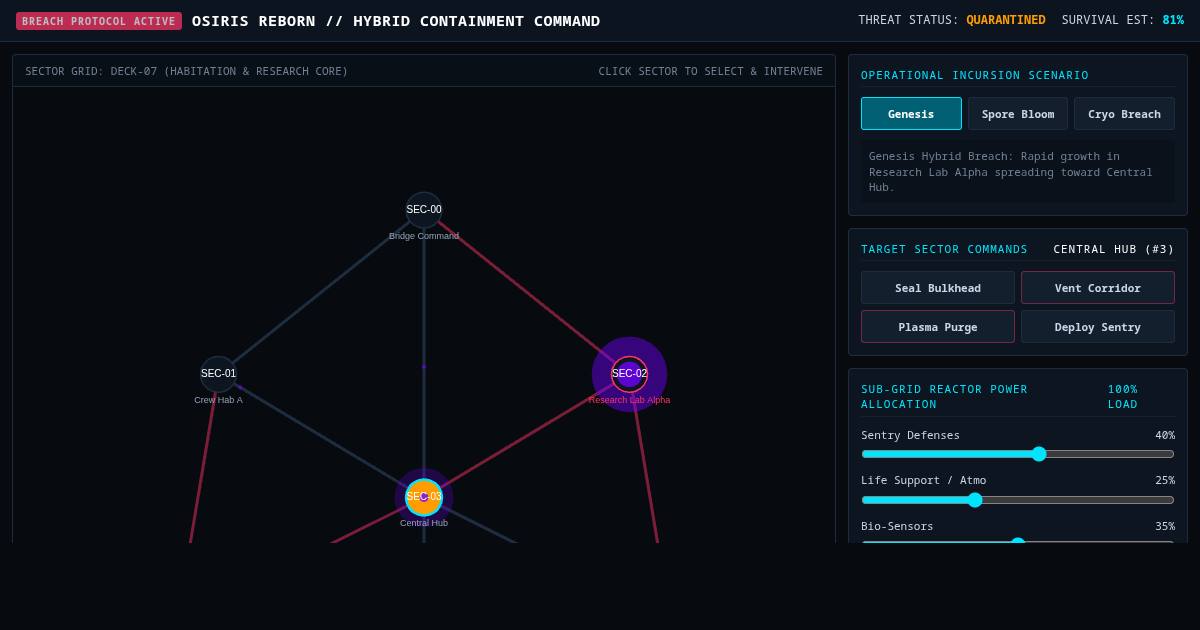Click the Sub-Grid Reactor Power Allocation heading
Screen dimensions: 1200x630
pyautogui.click(x=944, y=397)
